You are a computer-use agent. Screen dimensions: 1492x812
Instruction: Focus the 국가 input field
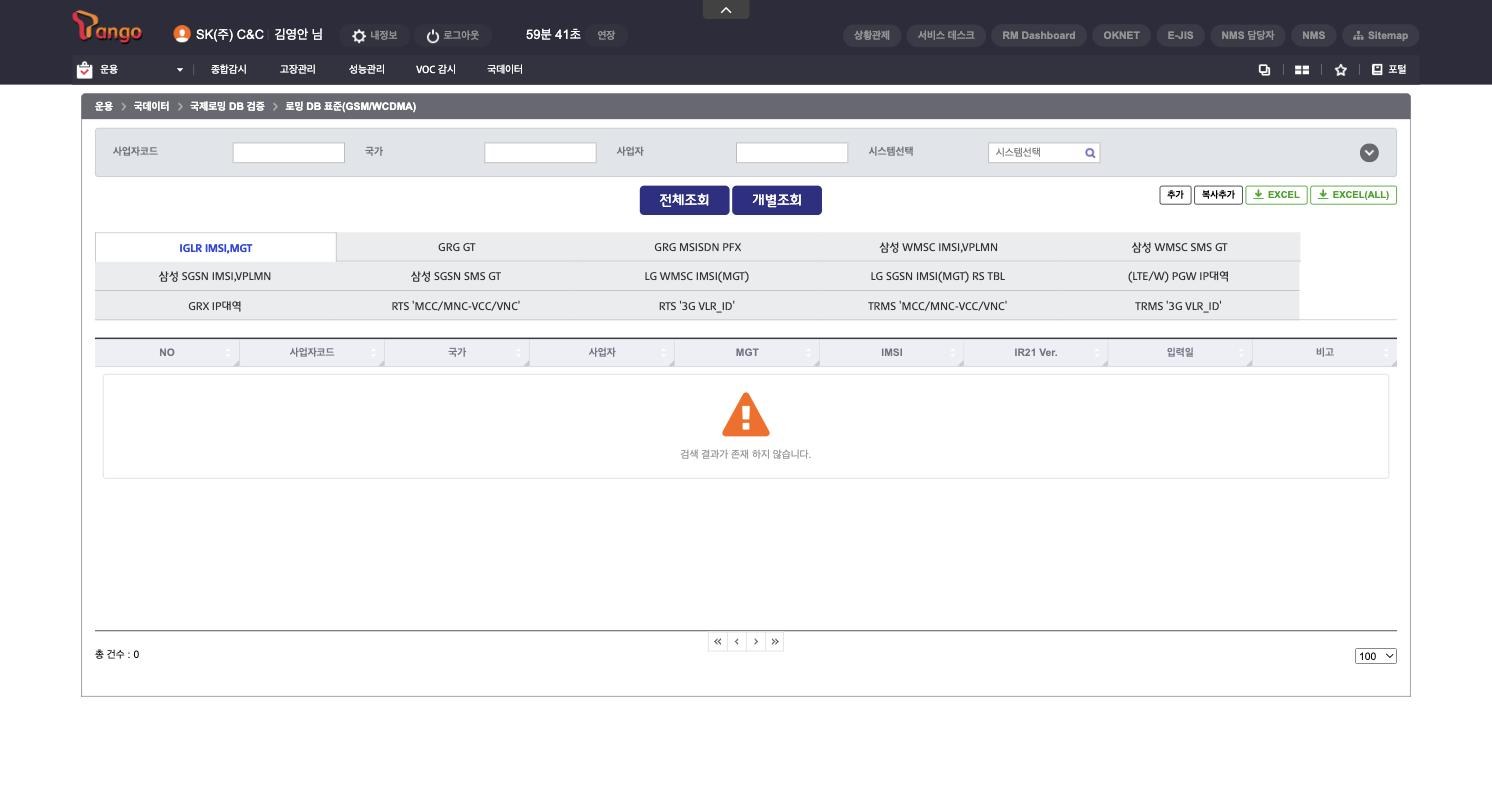[540, 152]
